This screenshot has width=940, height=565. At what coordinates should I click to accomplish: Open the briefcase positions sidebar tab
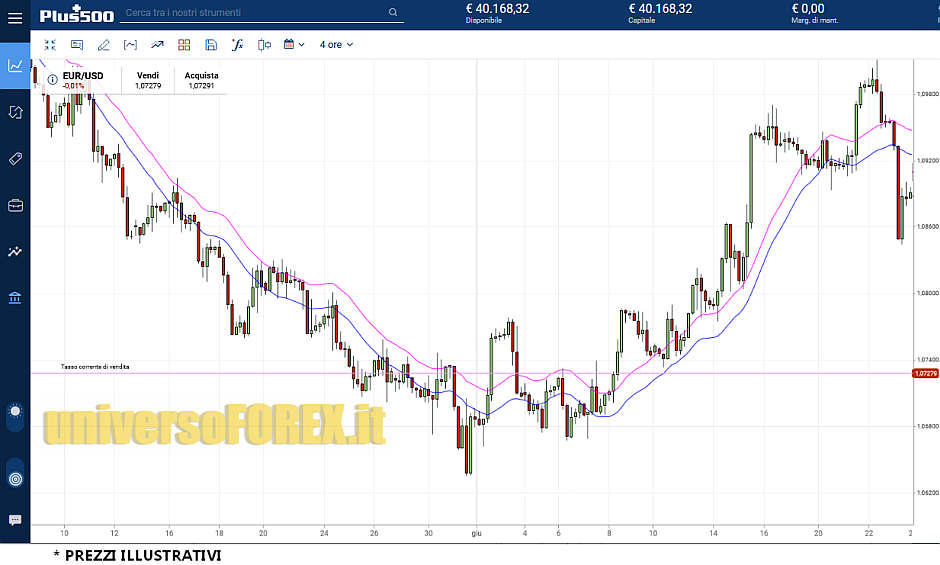click(15, 205)
